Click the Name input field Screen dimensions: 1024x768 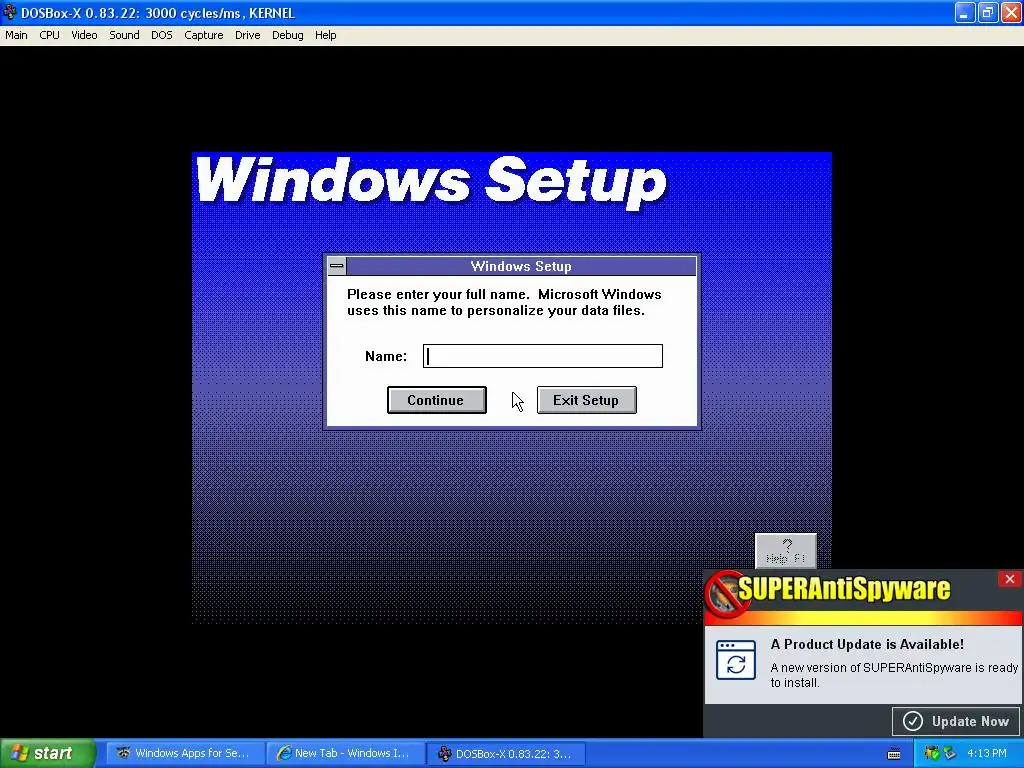tap(543, 356)
